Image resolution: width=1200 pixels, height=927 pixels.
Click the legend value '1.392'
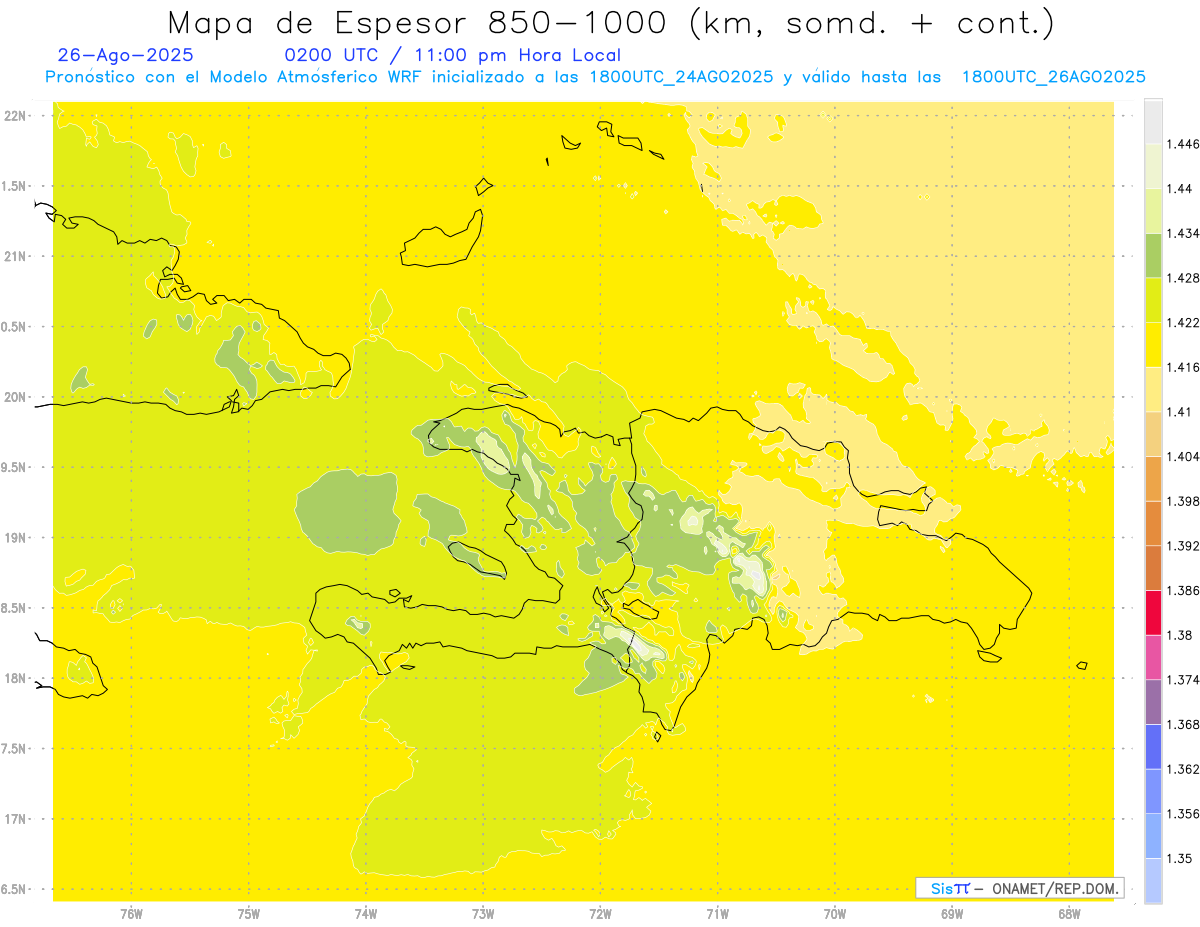[1185, 546]
